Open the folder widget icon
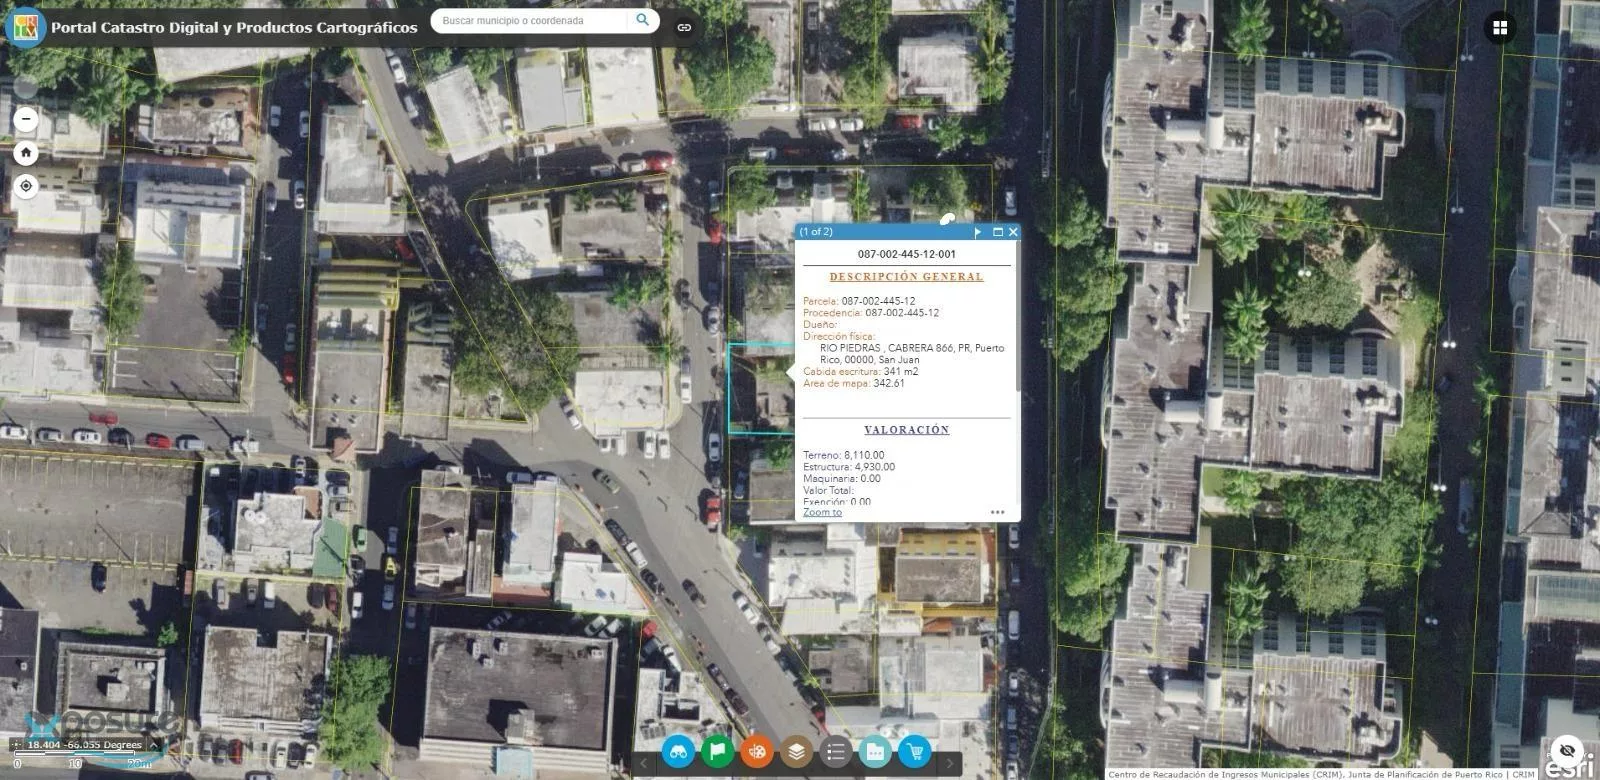This screenshot has height=780, width=1600. click(x=875, y=751)
